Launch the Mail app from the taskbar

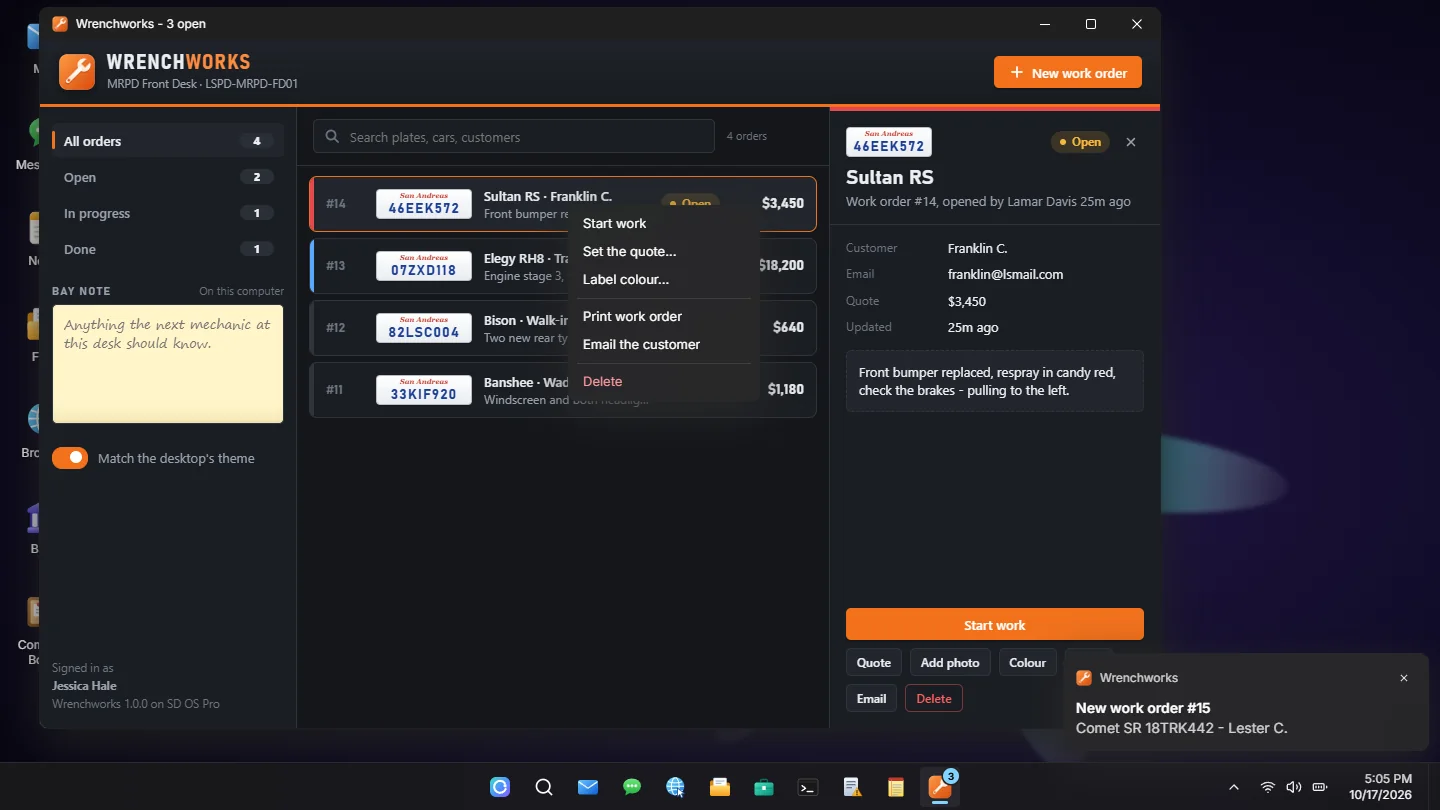[x=588, y=787]
